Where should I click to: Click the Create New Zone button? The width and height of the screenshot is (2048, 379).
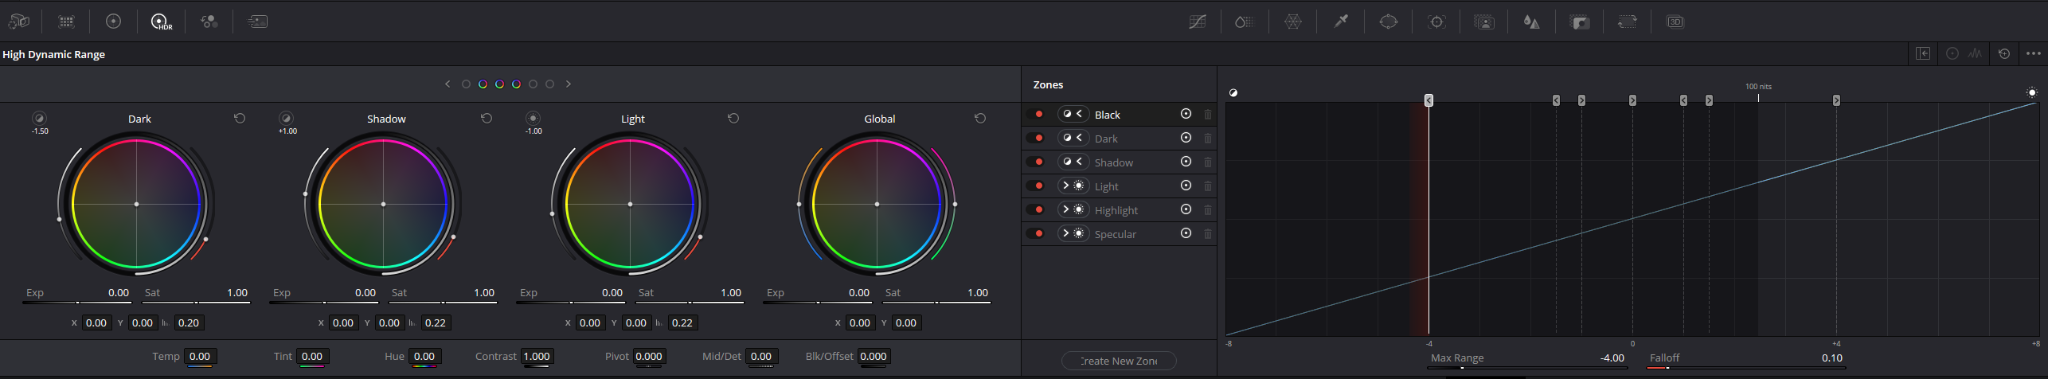(x=1119, y=361)
